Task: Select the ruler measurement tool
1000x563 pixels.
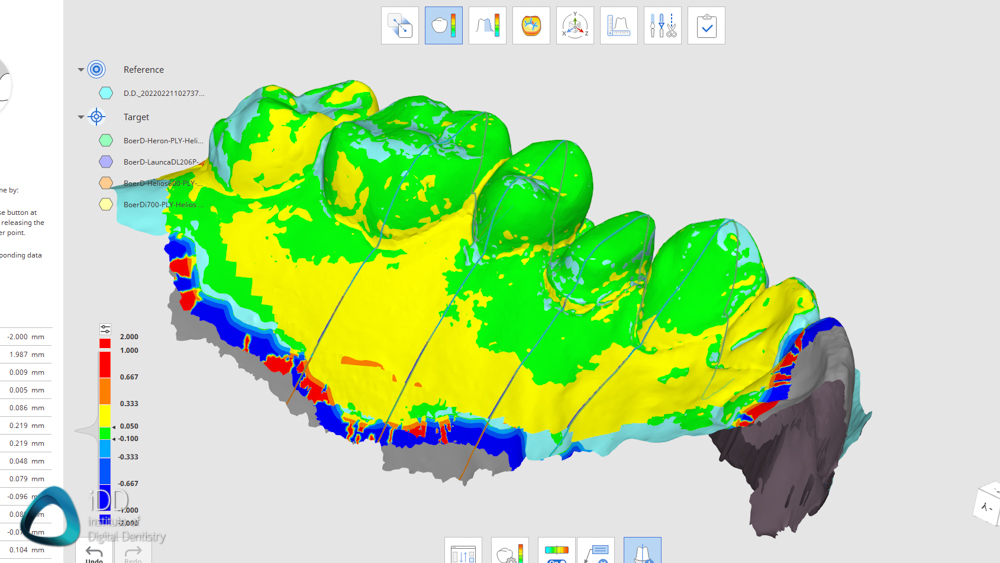Action: coord(619,26)
